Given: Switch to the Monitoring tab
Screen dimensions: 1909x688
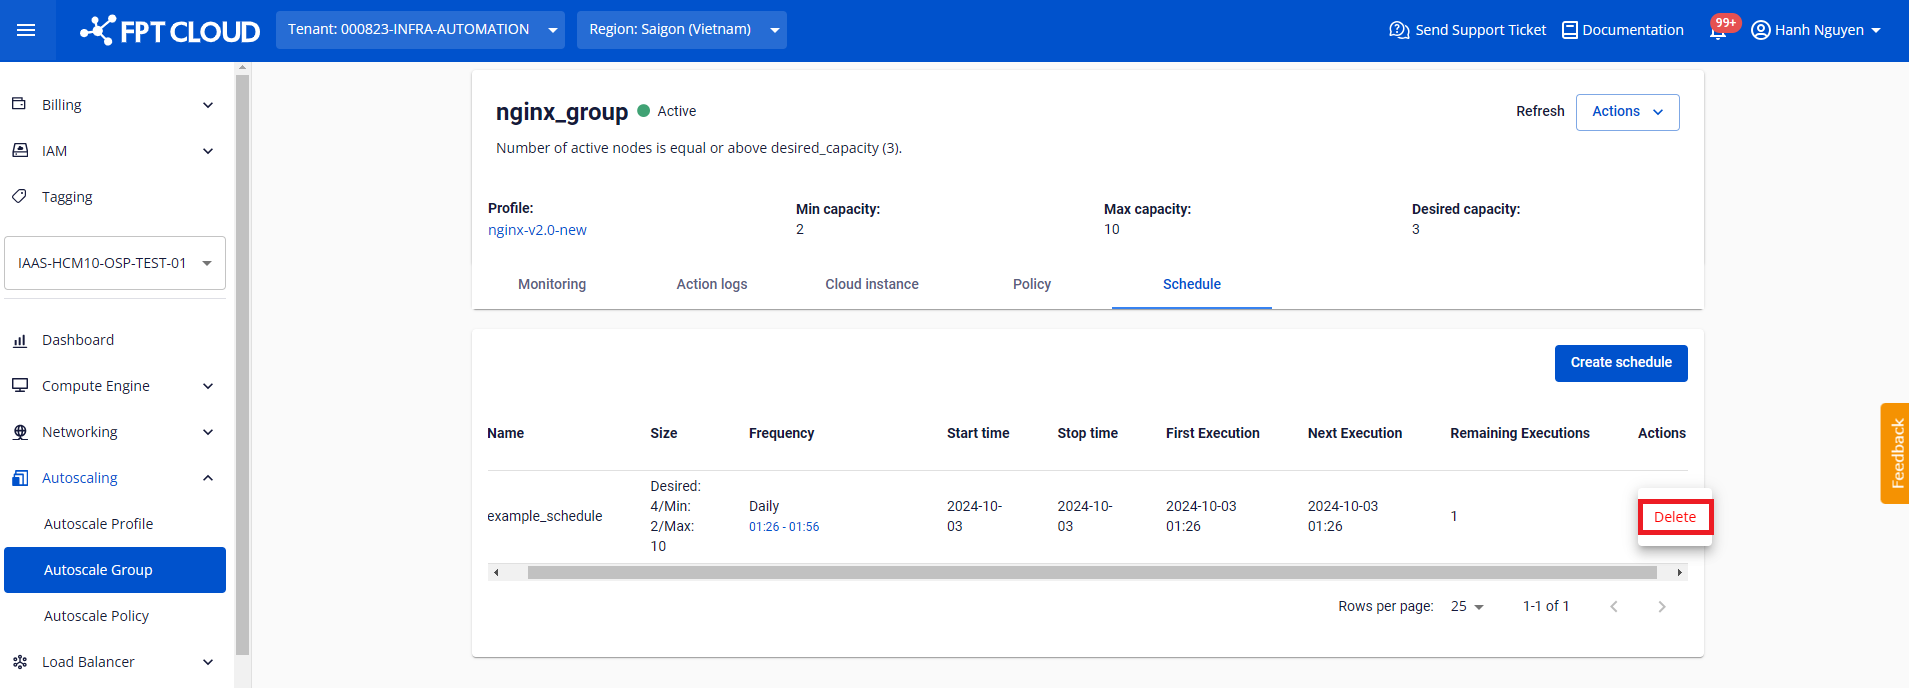Looking at the screenshot, I should pyautogui.click(x=552, y=284).
